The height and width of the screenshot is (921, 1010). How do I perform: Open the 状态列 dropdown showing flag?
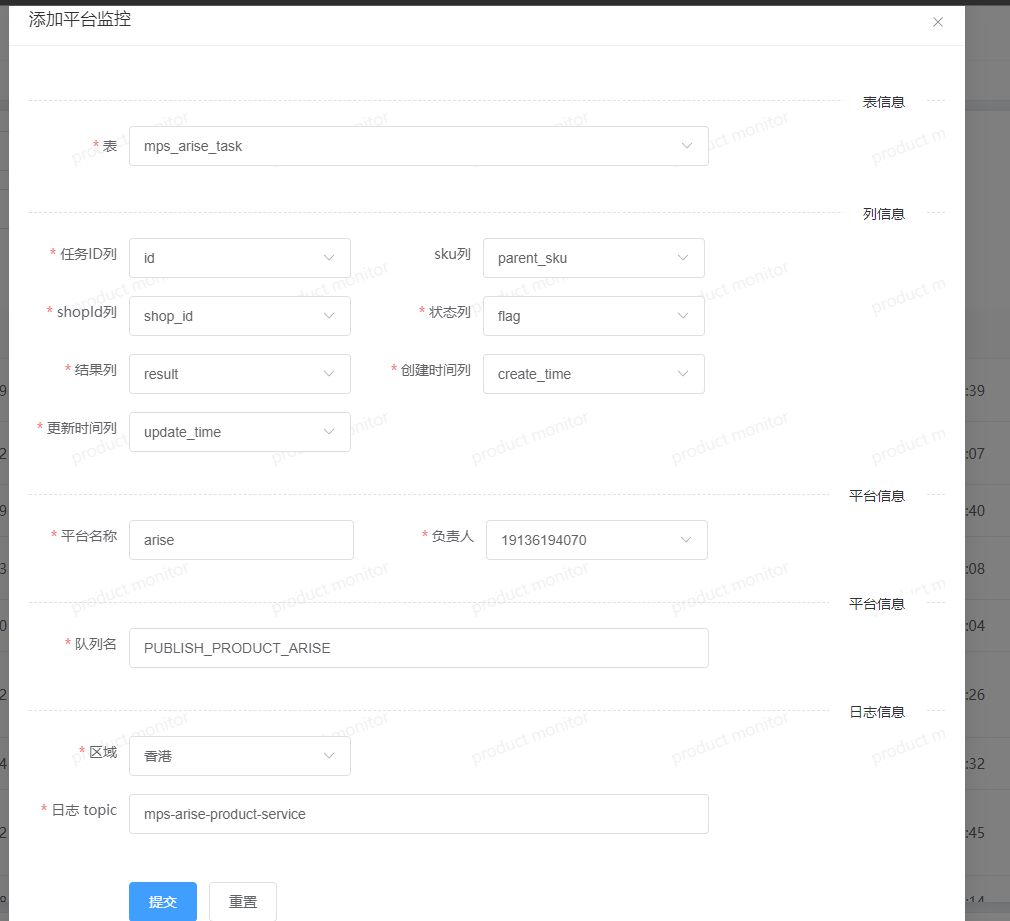point(580,316)
